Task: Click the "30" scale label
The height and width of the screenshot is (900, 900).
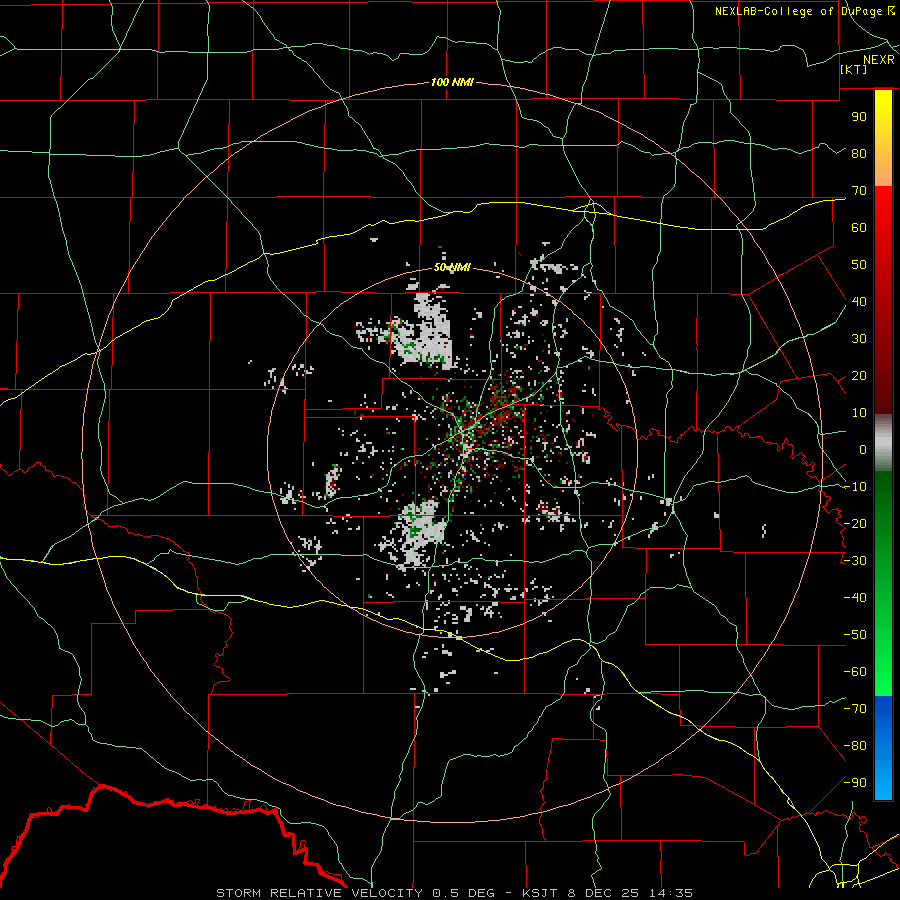Action: (x=859, y=339)
